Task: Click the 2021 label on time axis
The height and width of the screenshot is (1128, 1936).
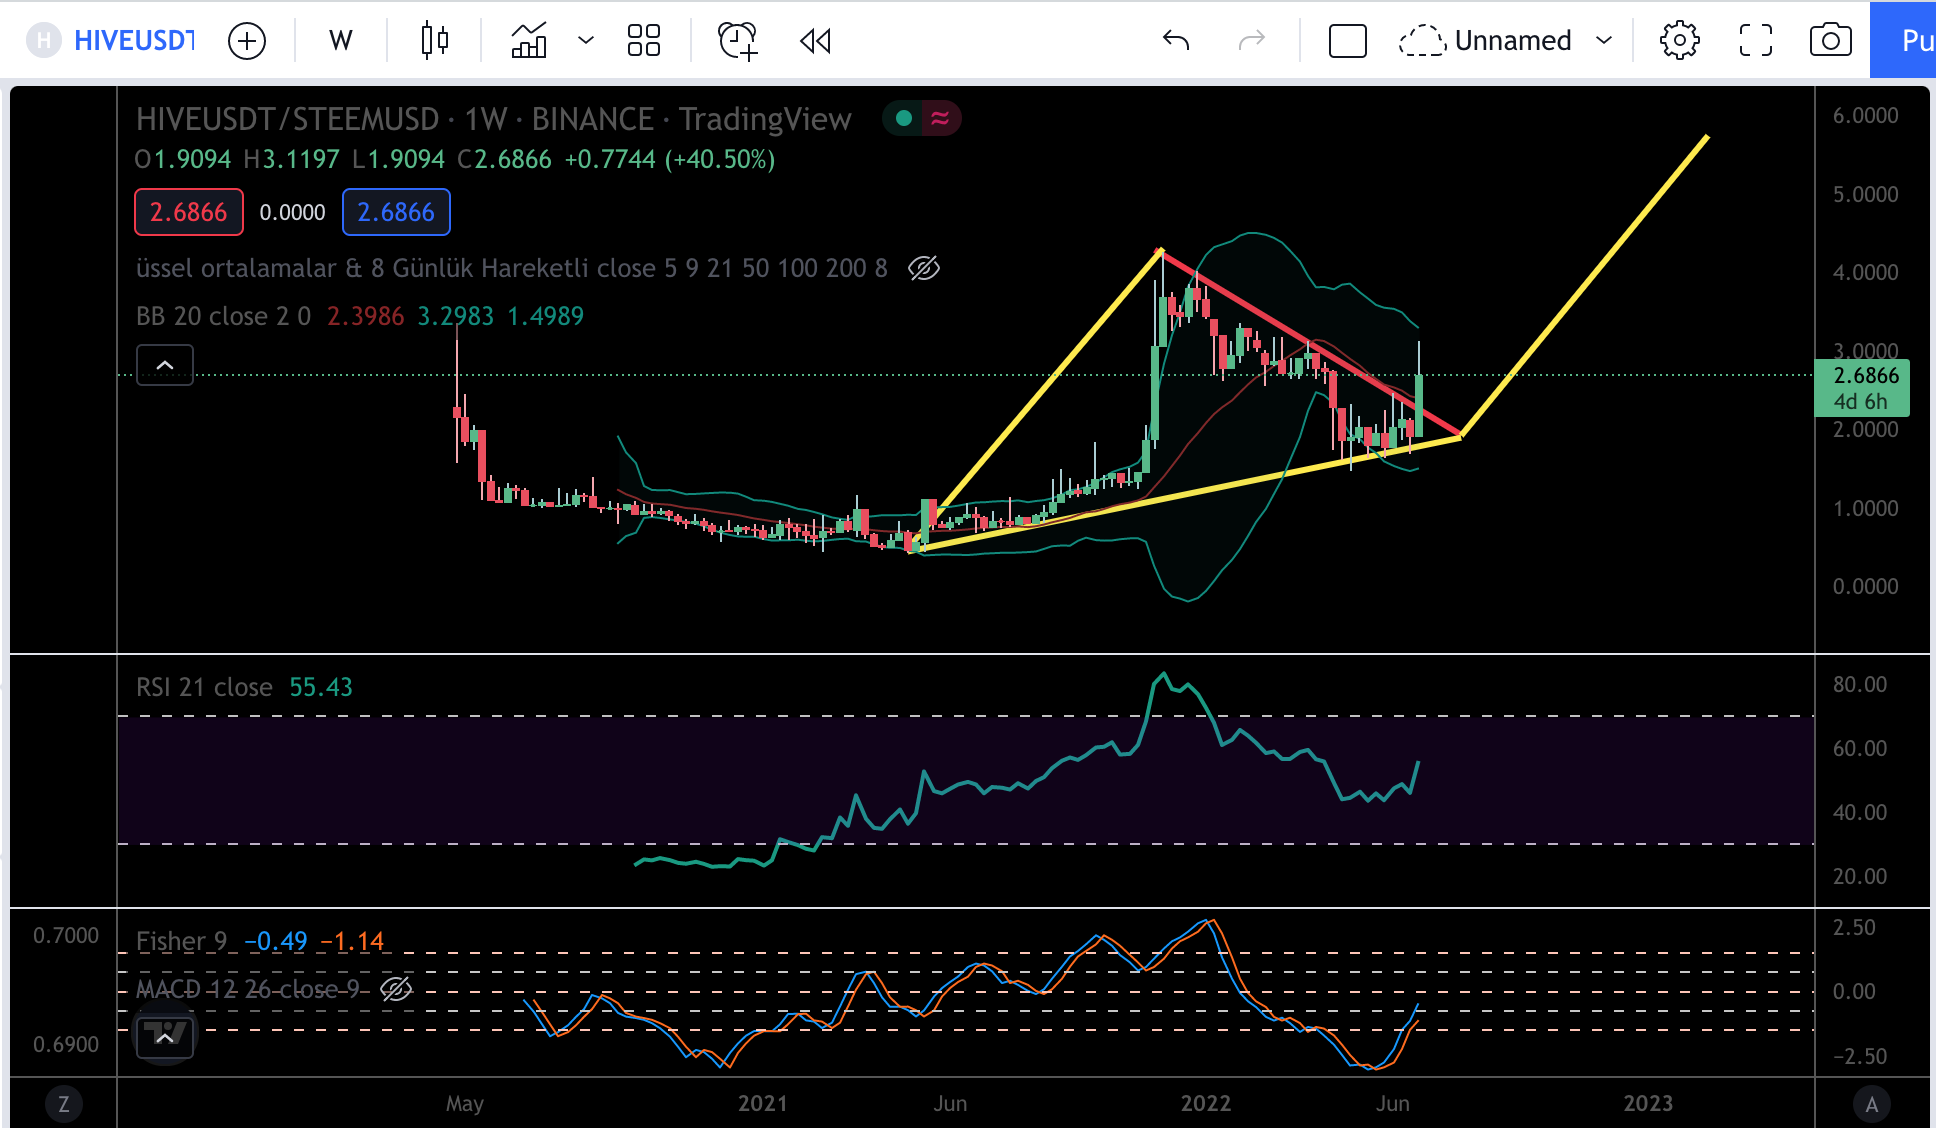Action: [763, 1104]
